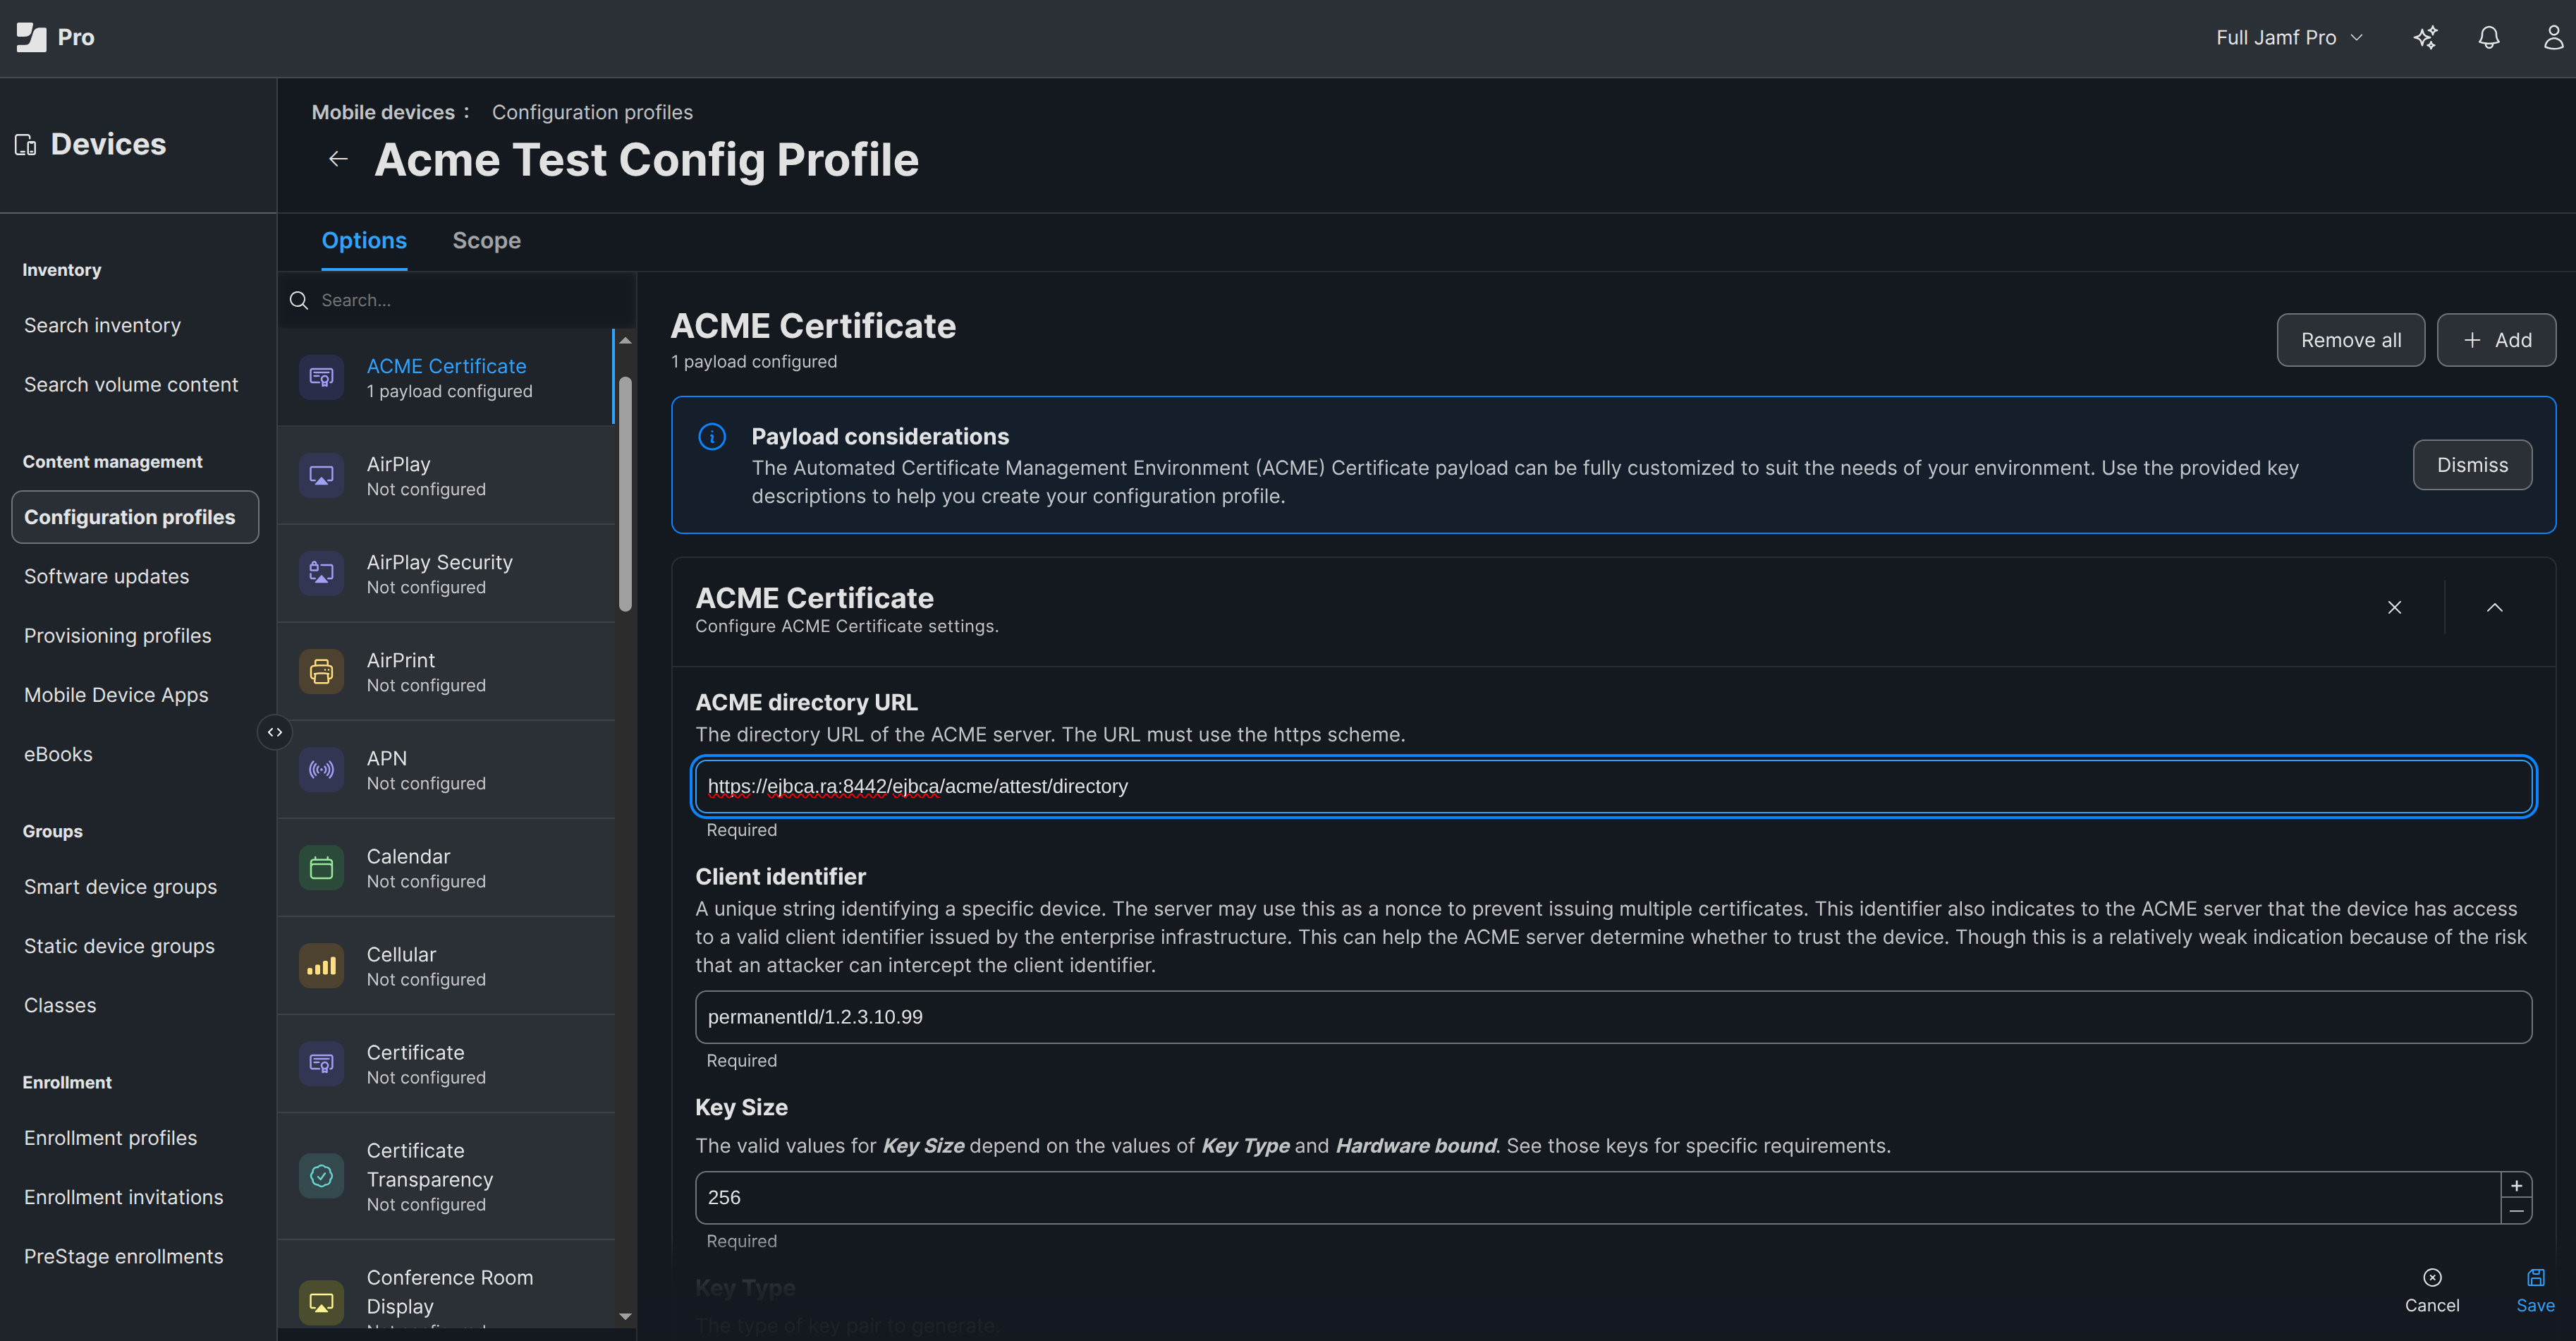The image size is (2576, 1341).
Task: Select Configuration profiles in sidebar
Action: pos(135,517)
